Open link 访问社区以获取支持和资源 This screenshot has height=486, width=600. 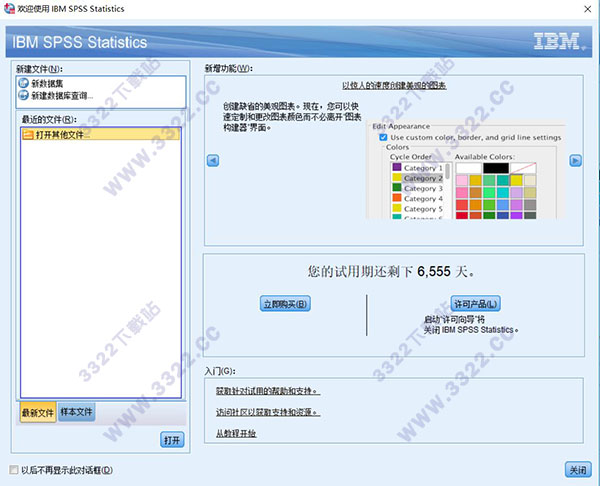coord(268,412)
